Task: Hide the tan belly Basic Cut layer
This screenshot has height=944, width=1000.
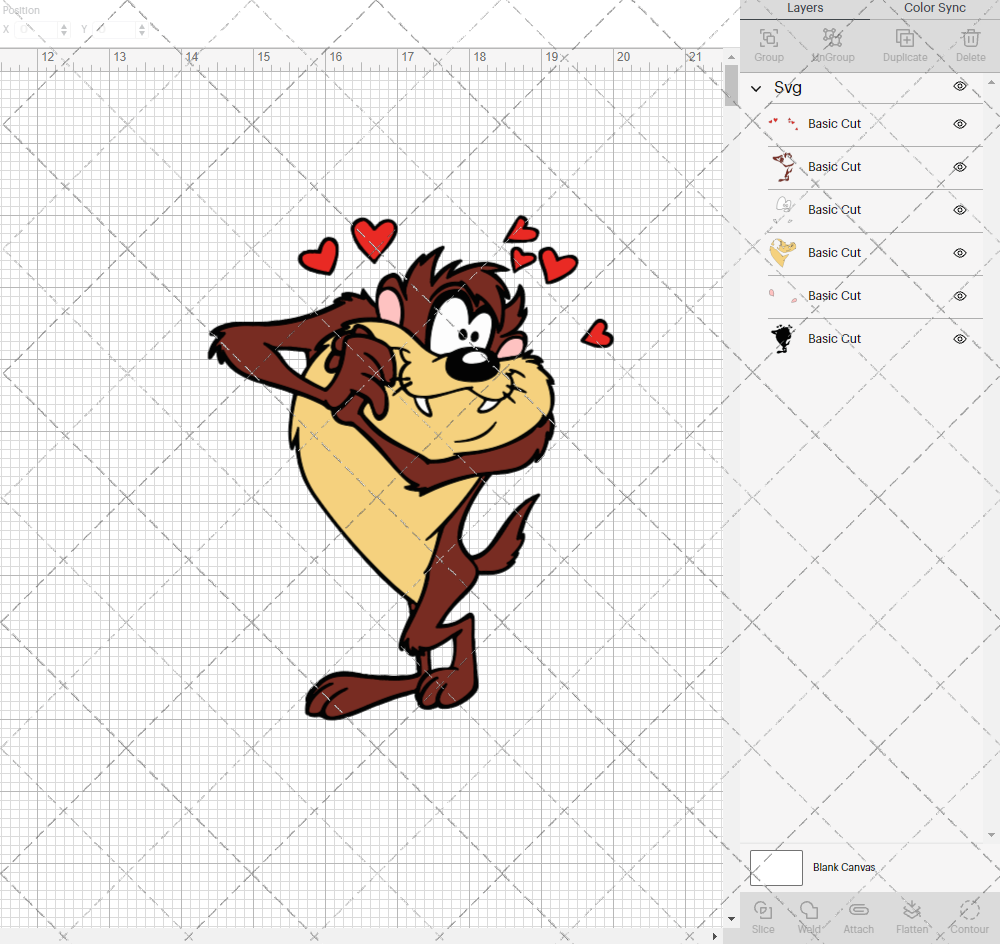Action: point(960,253)
